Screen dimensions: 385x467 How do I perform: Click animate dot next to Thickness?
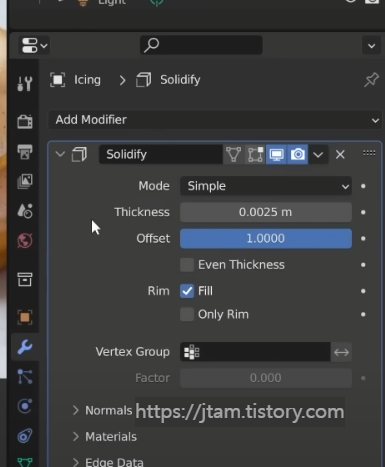pos(363,212)
